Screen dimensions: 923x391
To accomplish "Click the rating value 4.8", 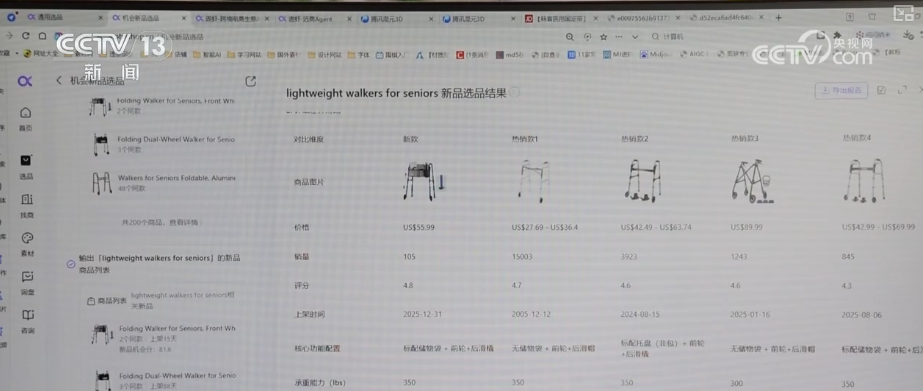I will [408, 285].
